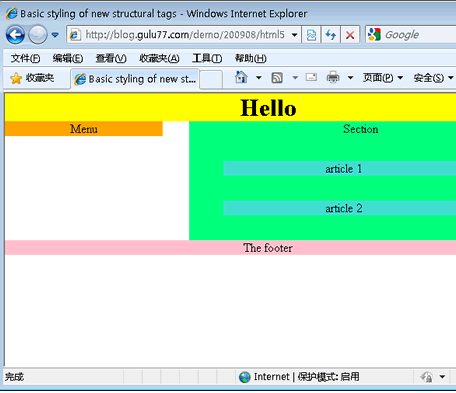This screenshot has height=393, width=456.
Task: Click the Forward navigation arrow
Action: click(x=38, y=35)
